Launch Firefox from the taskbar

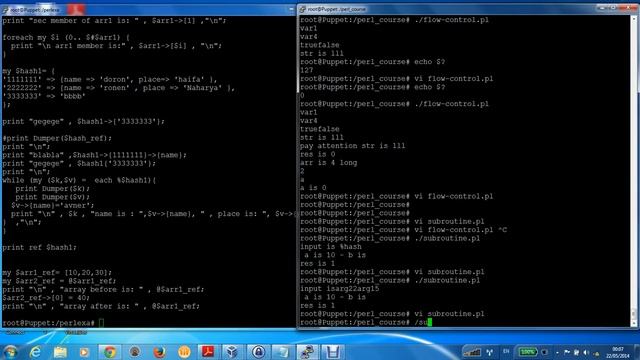(x=159, y=352)
